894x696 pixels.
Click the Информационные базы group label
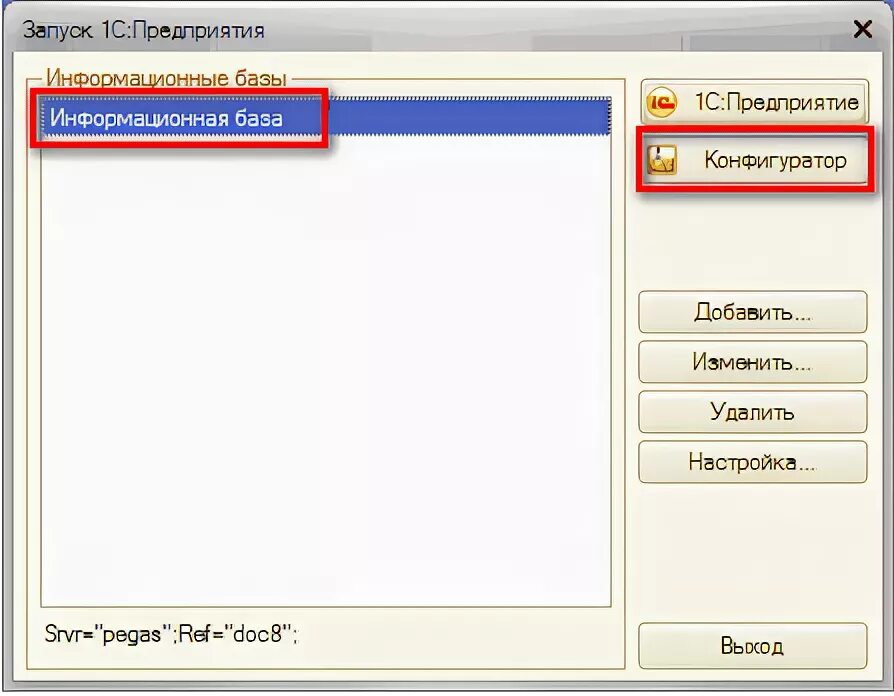tap(166, 78)
